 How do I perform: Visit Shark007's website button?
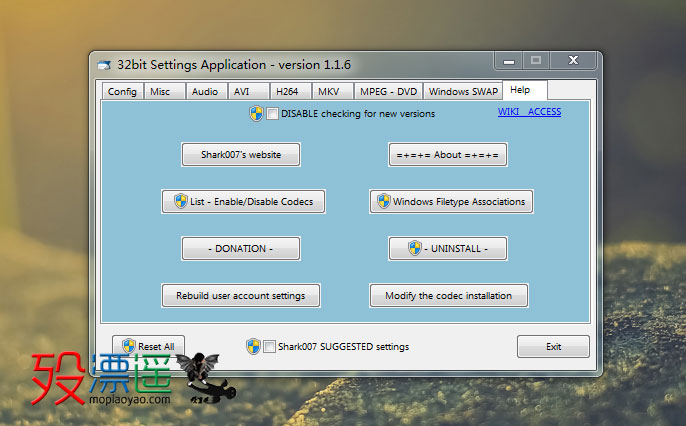click(x=241, y=154)
